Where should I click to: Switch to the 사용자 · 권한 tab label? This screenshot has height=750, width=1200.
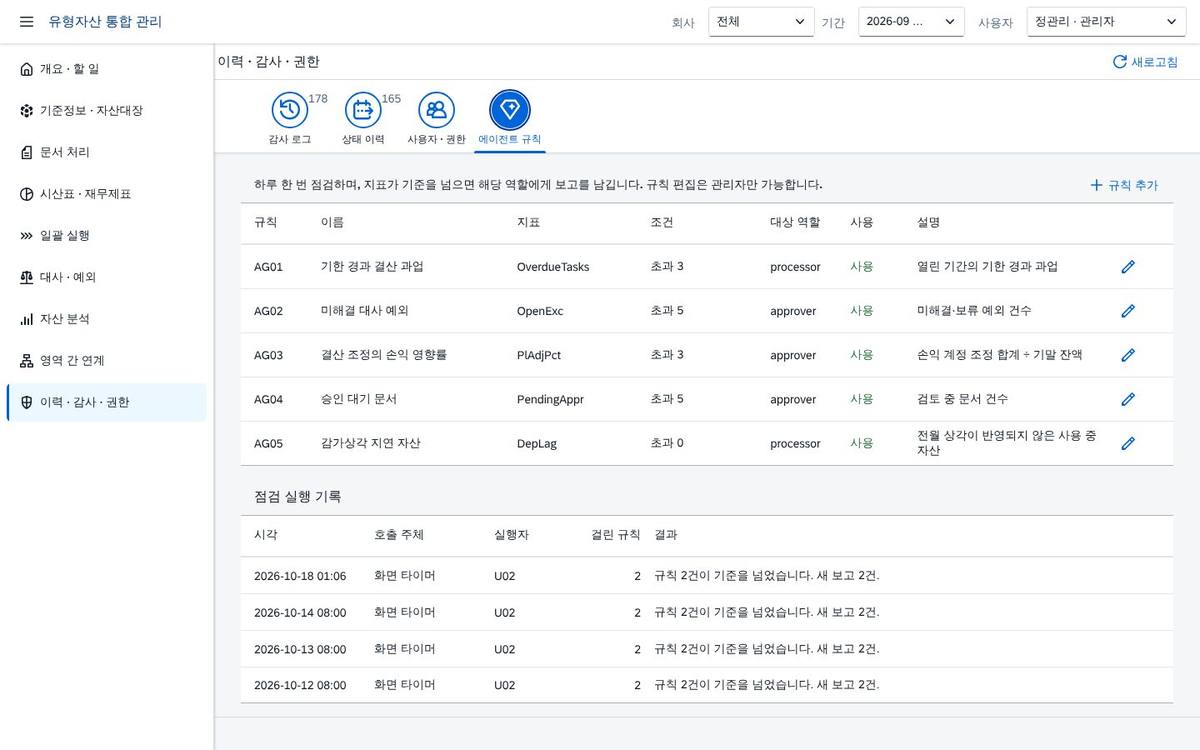(x=436, y=140)
